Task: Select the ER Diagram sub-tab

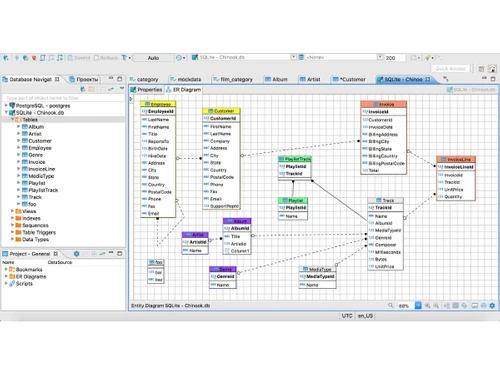Action: coord(183,90)
